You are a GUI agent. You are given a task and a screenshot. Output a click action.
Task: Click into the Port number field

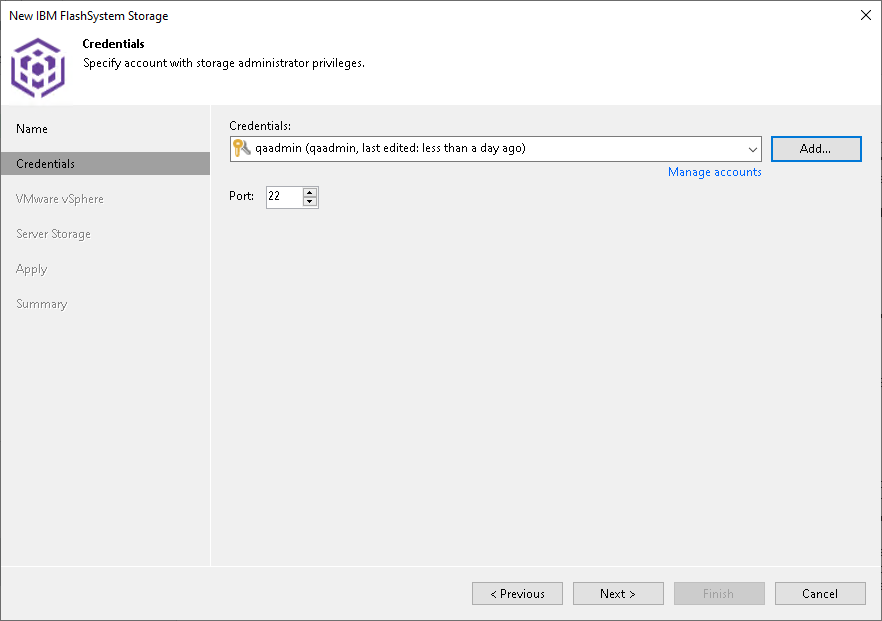(284, 197)
